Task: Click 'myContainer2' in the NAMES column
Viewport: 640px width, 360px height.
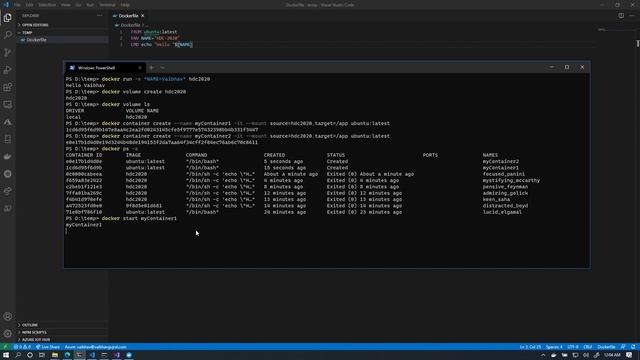Action: [x=500, y=161]
